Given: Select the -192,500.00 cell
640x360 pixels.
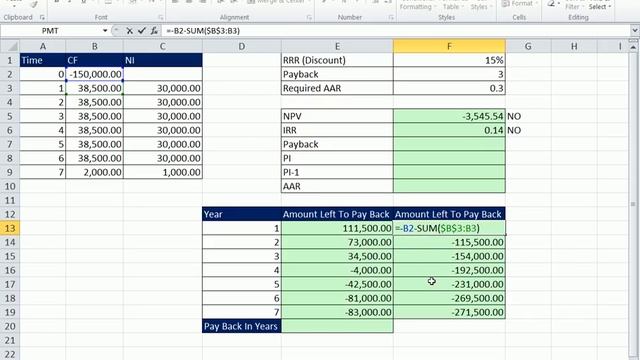Looking at the screenshot, I should click(449, 270).
